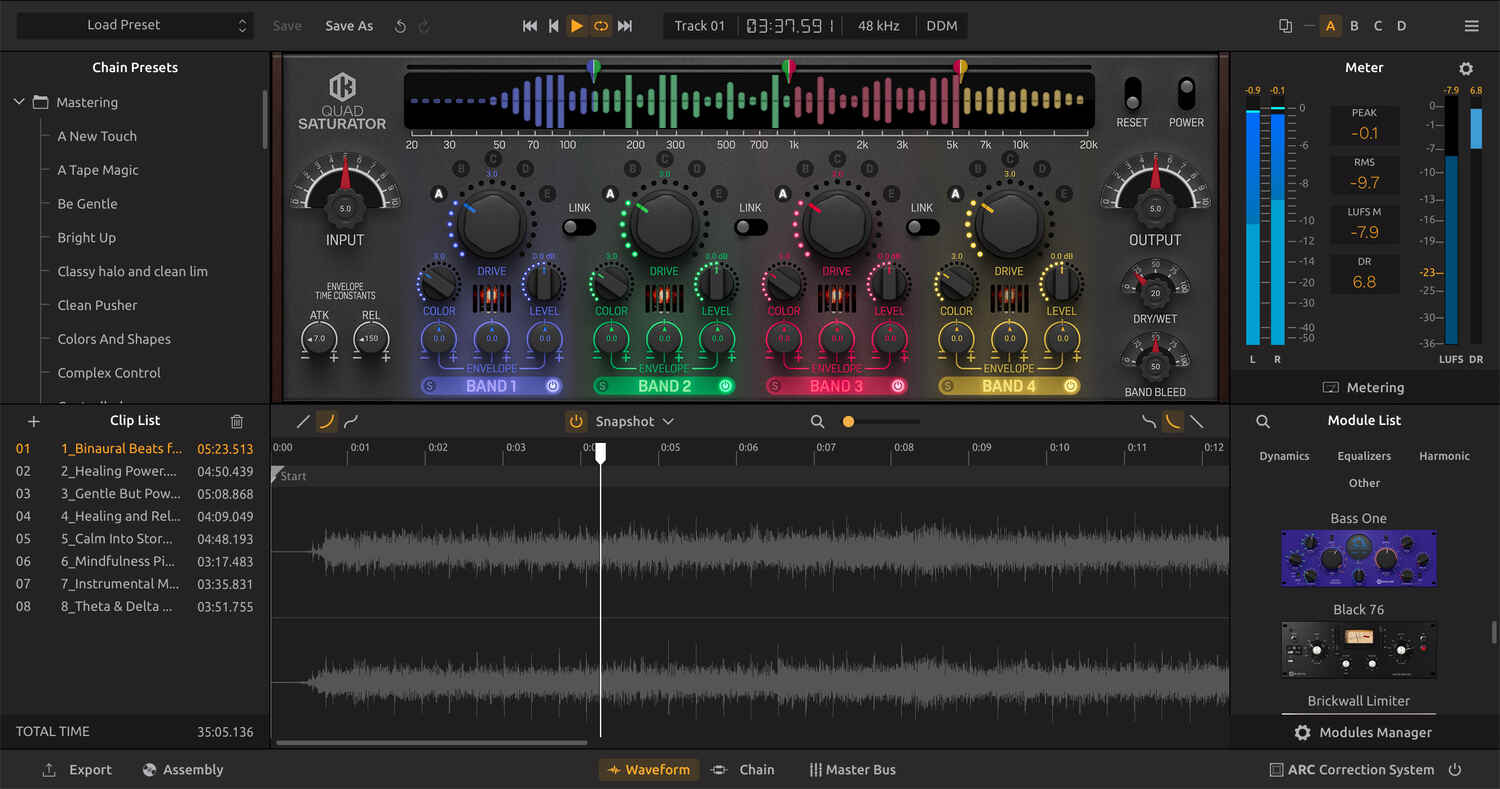
Task: Open the hamburger menu at top right
Action: click(1471, 26)
